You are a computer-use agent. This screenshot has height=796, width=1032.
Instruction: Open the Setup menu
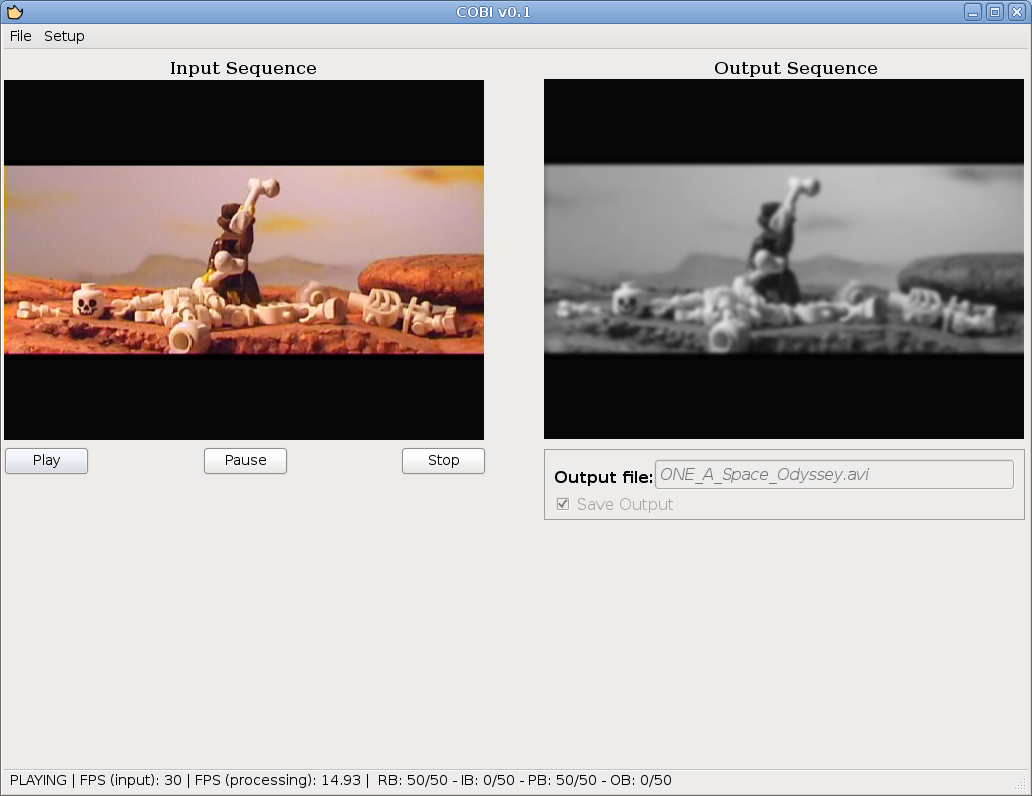click(64, 36)
